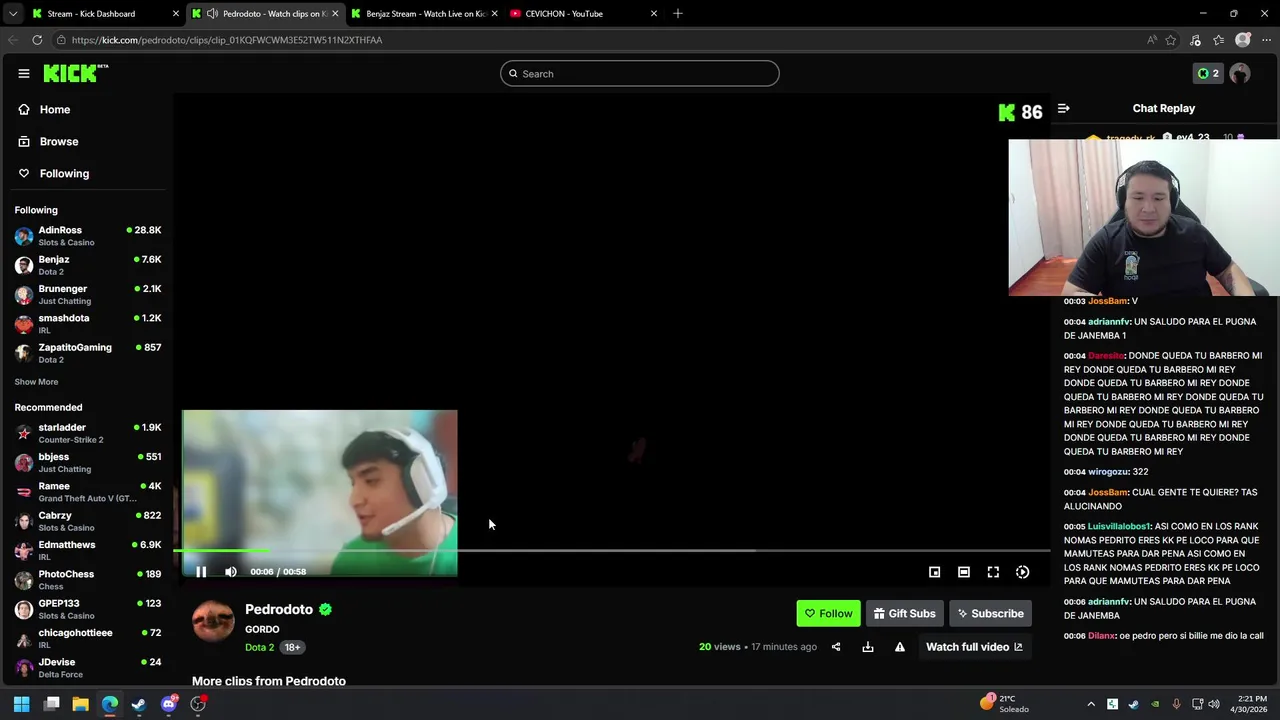This screenshot has width=1280, height=720.
Task: Open Read aloud in address bar
Action: coord(1152,40)
